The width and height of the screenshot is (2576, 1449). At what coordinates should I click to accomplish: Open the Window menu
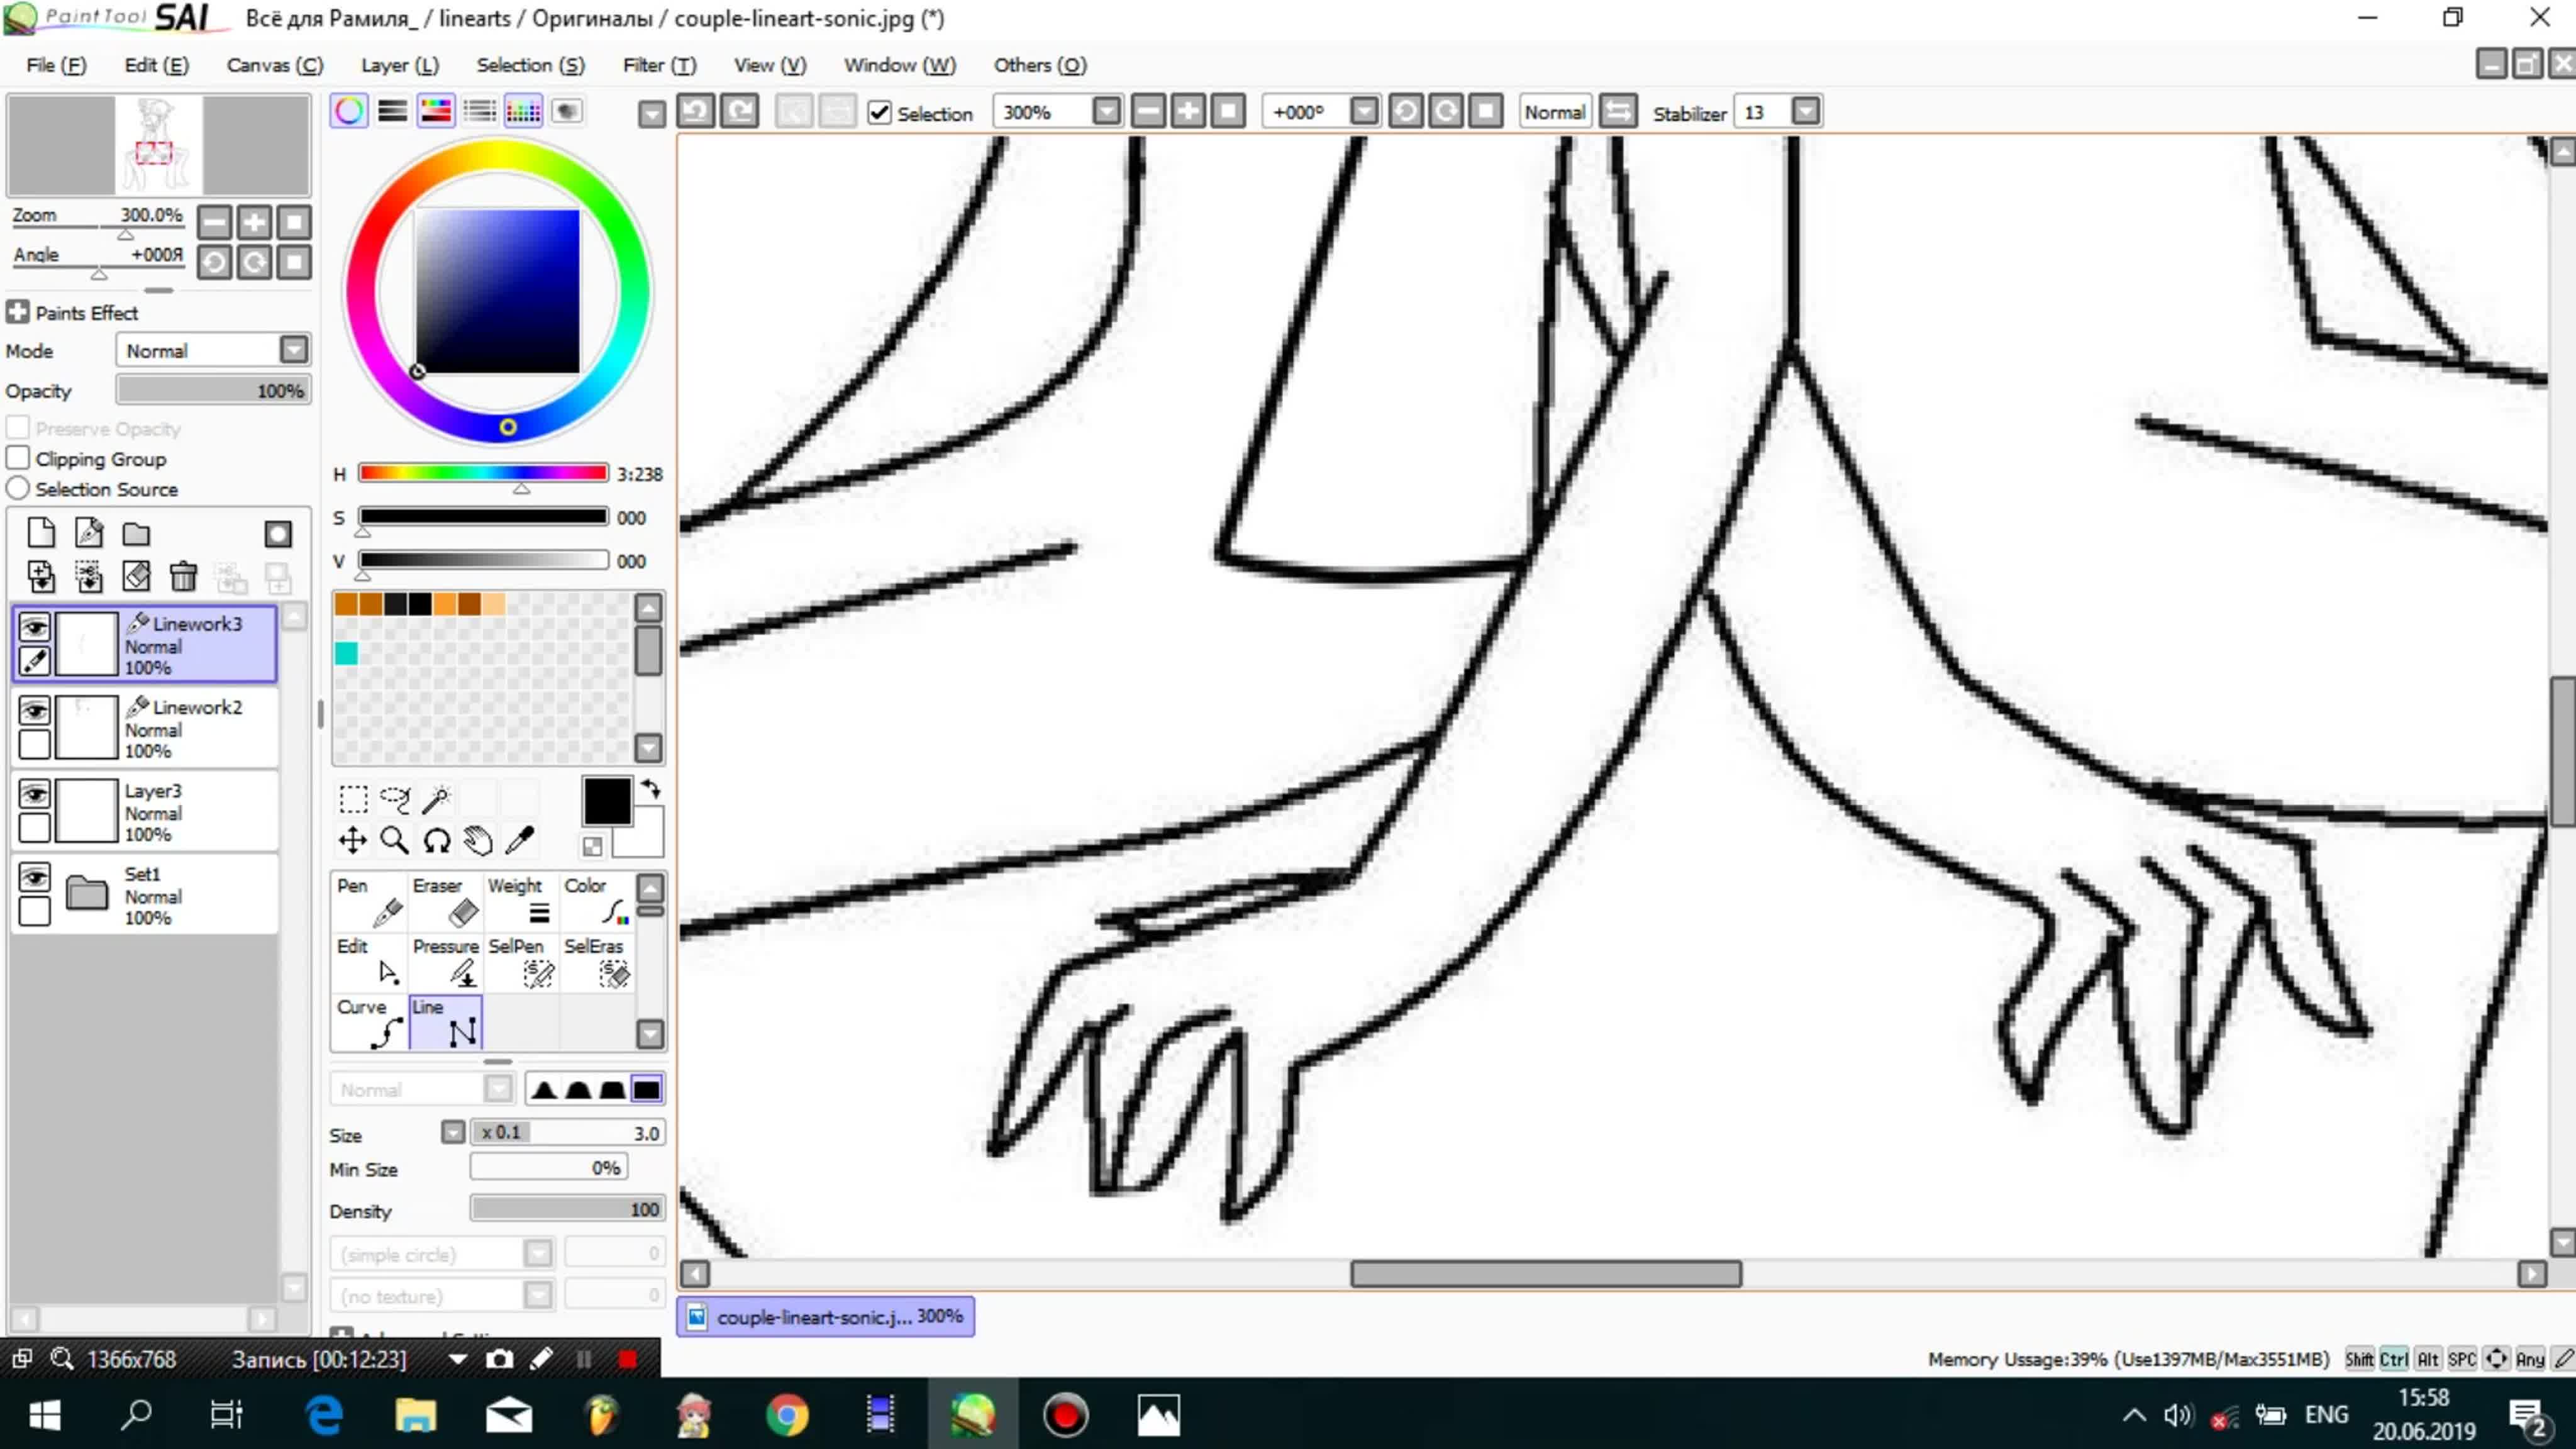[x=899, y=65]
